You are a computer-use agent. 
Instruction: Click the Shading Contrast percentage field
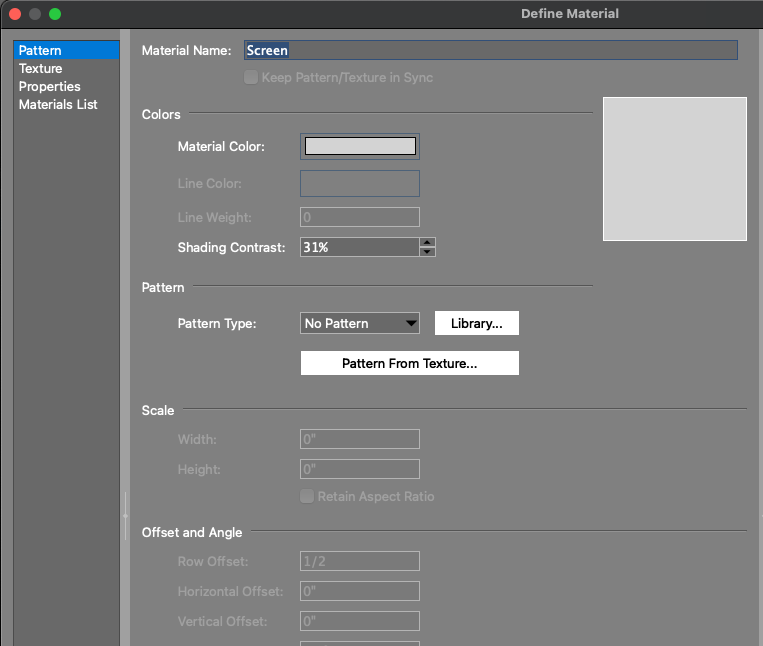click(358, 247)
